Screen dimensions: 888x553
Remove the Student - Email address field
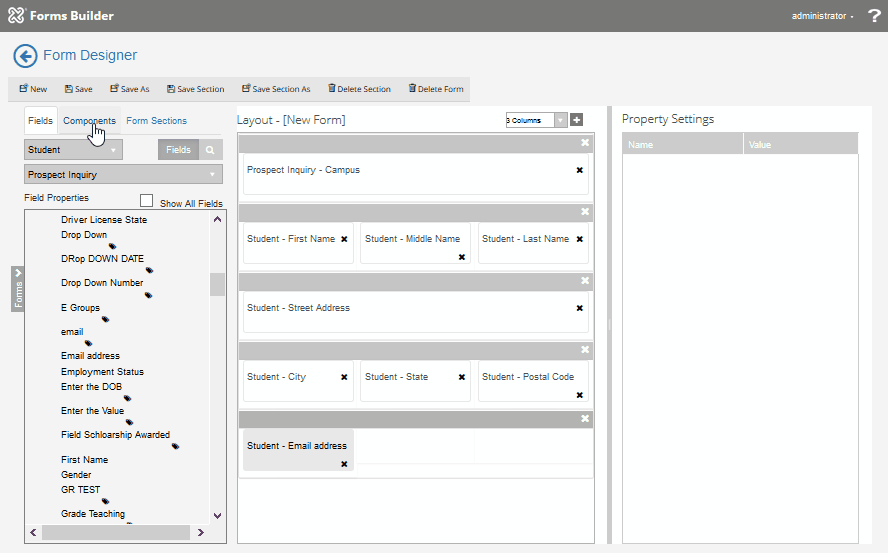[344, 464]
